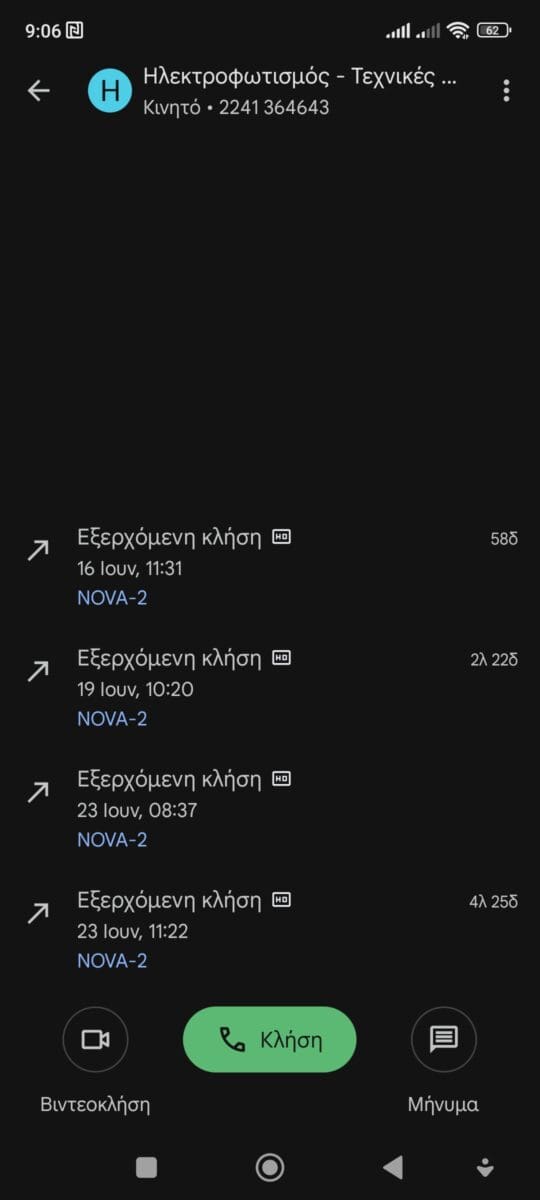540x1200 pixels.
Task: Open the 19 Ιουν 10:20 call entry
Action: (x=270, y=688)
